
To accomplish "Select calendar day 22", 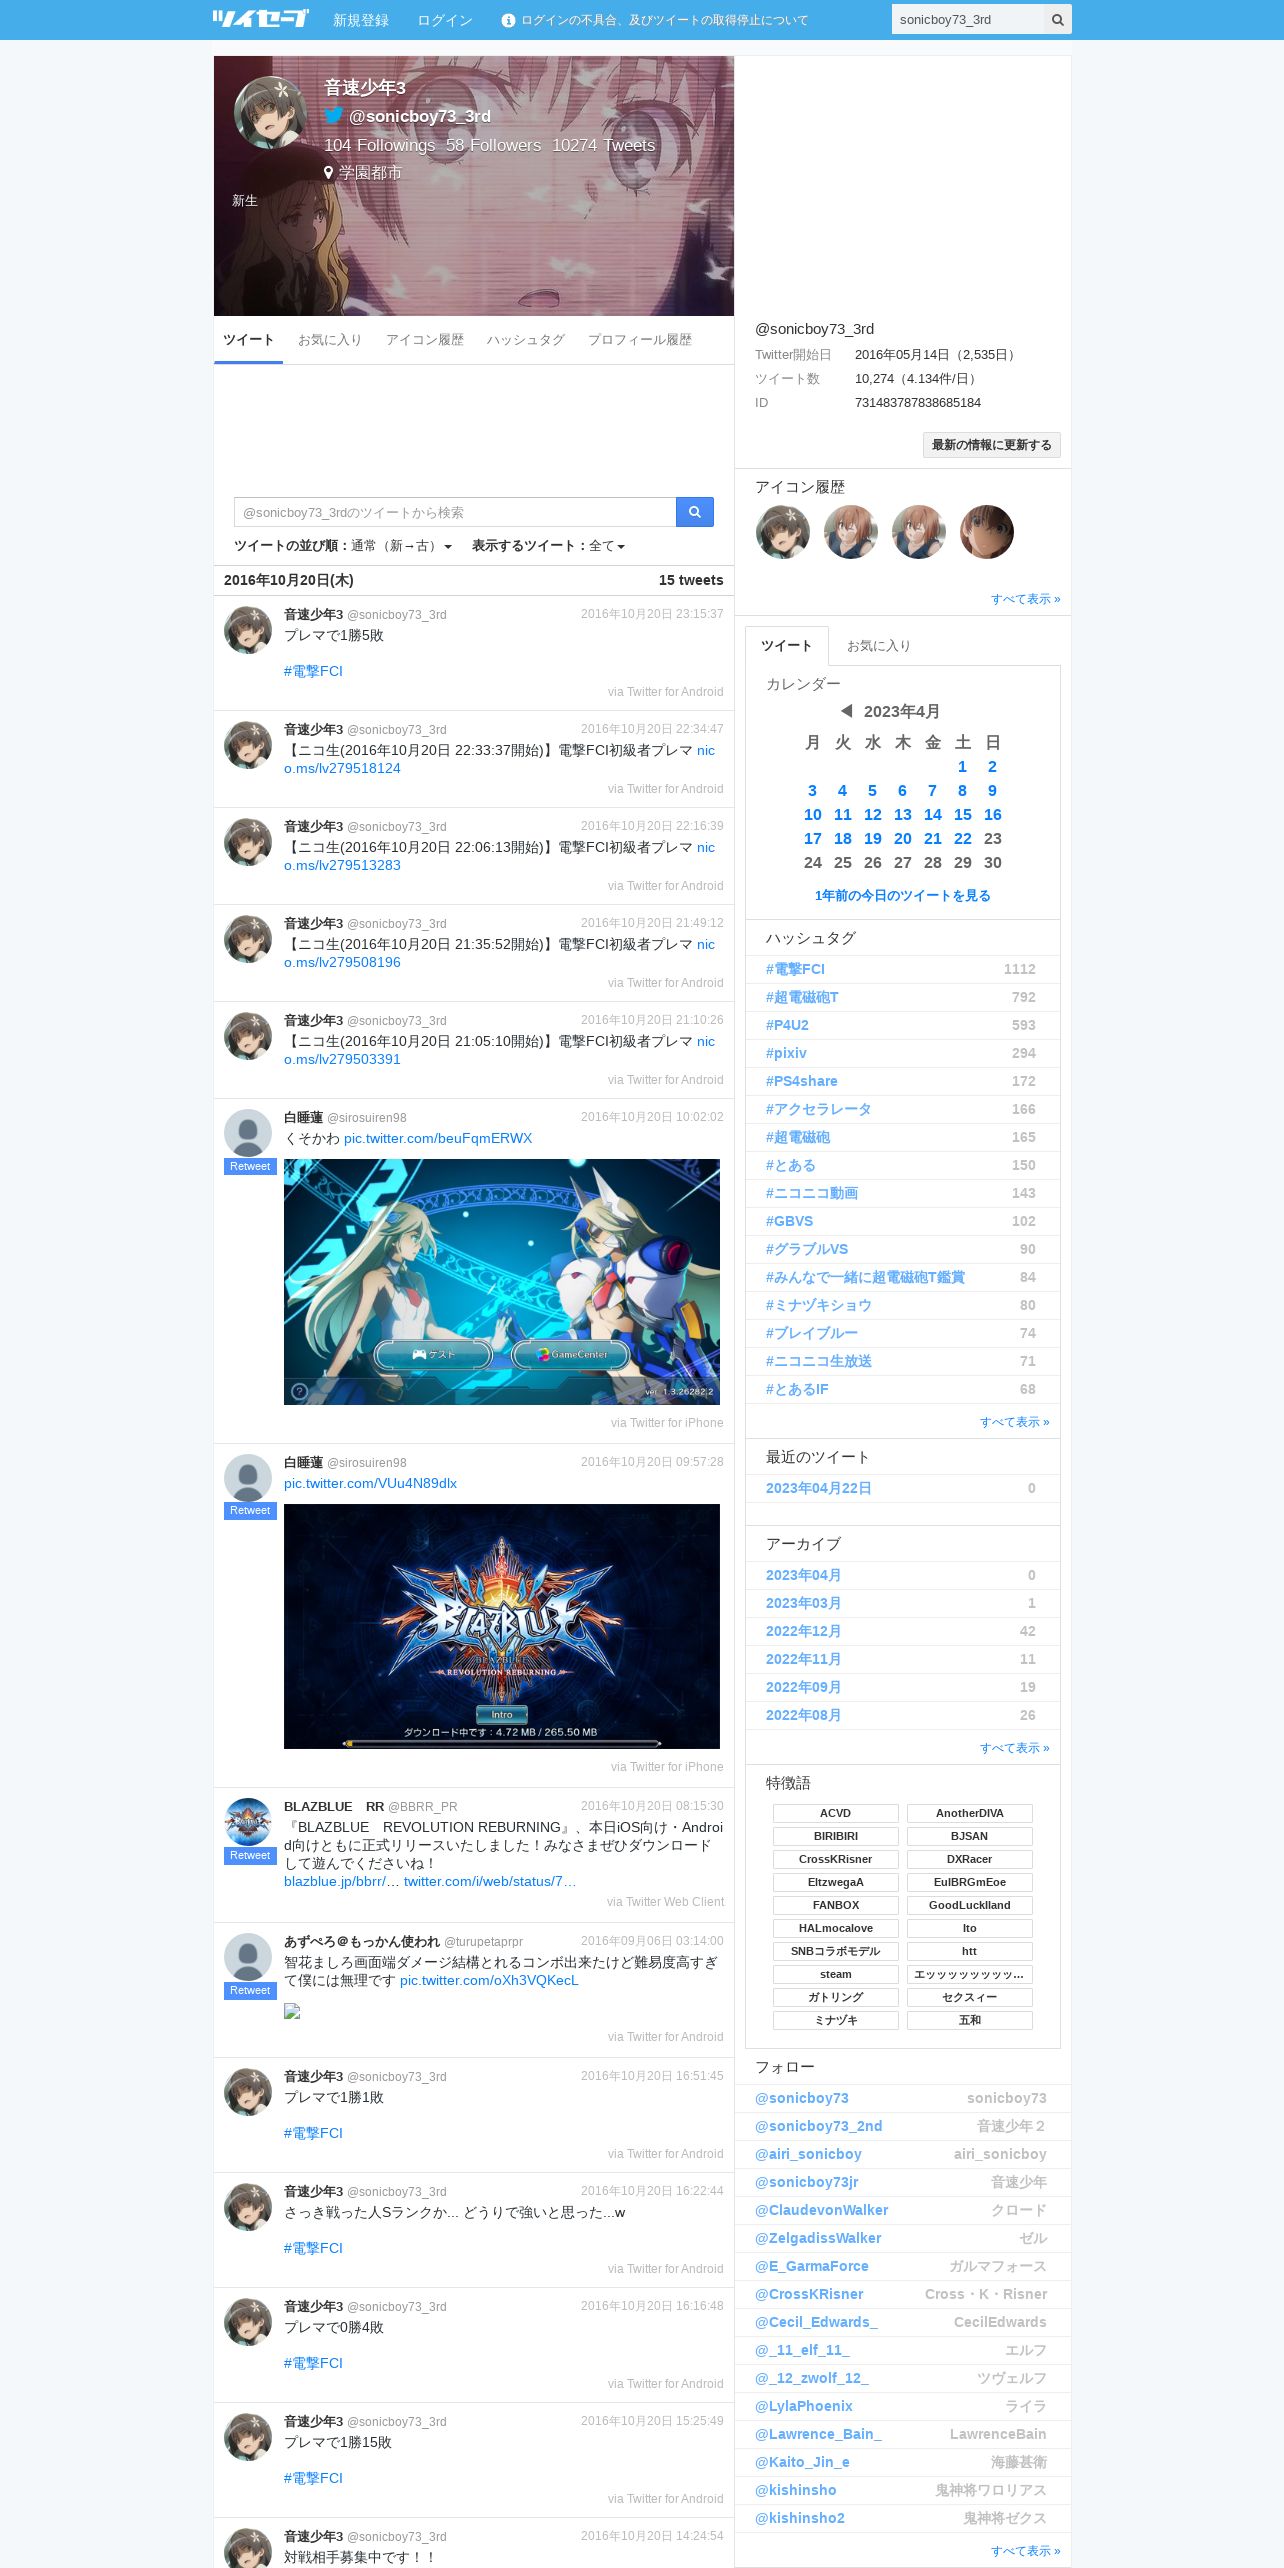I will (963, 839).
